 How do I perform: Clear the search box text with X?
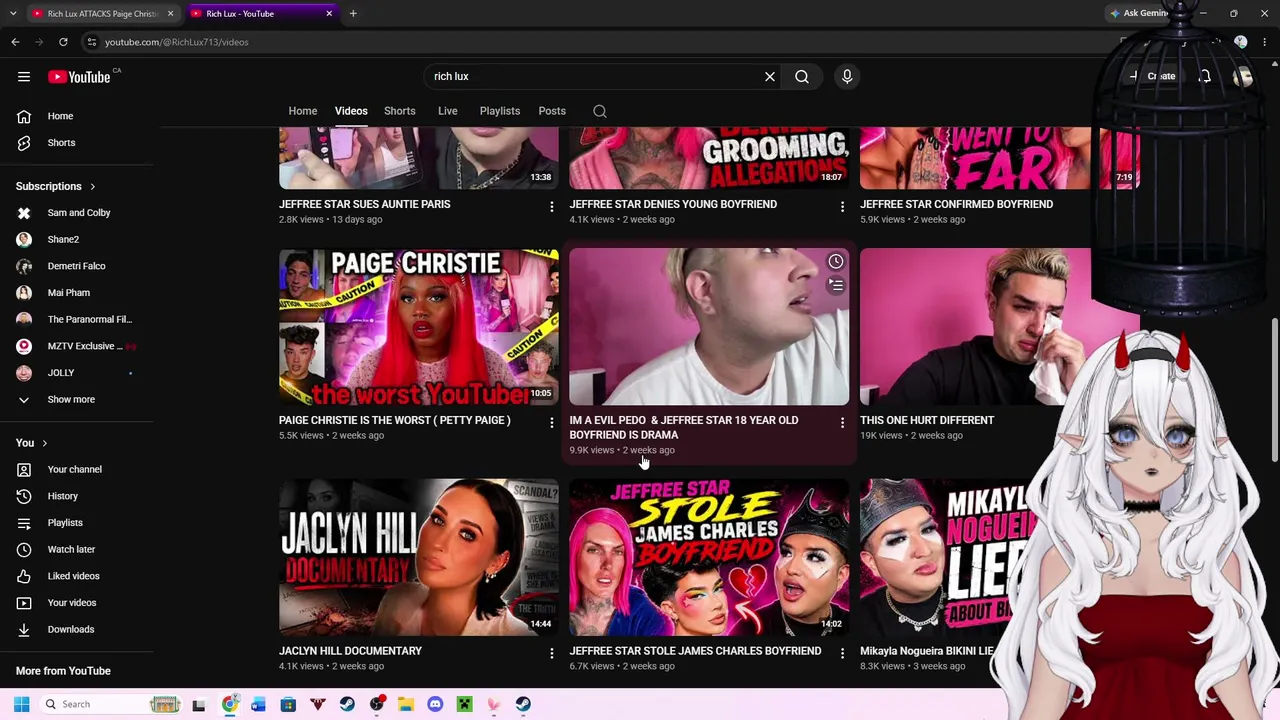(770, 76)
